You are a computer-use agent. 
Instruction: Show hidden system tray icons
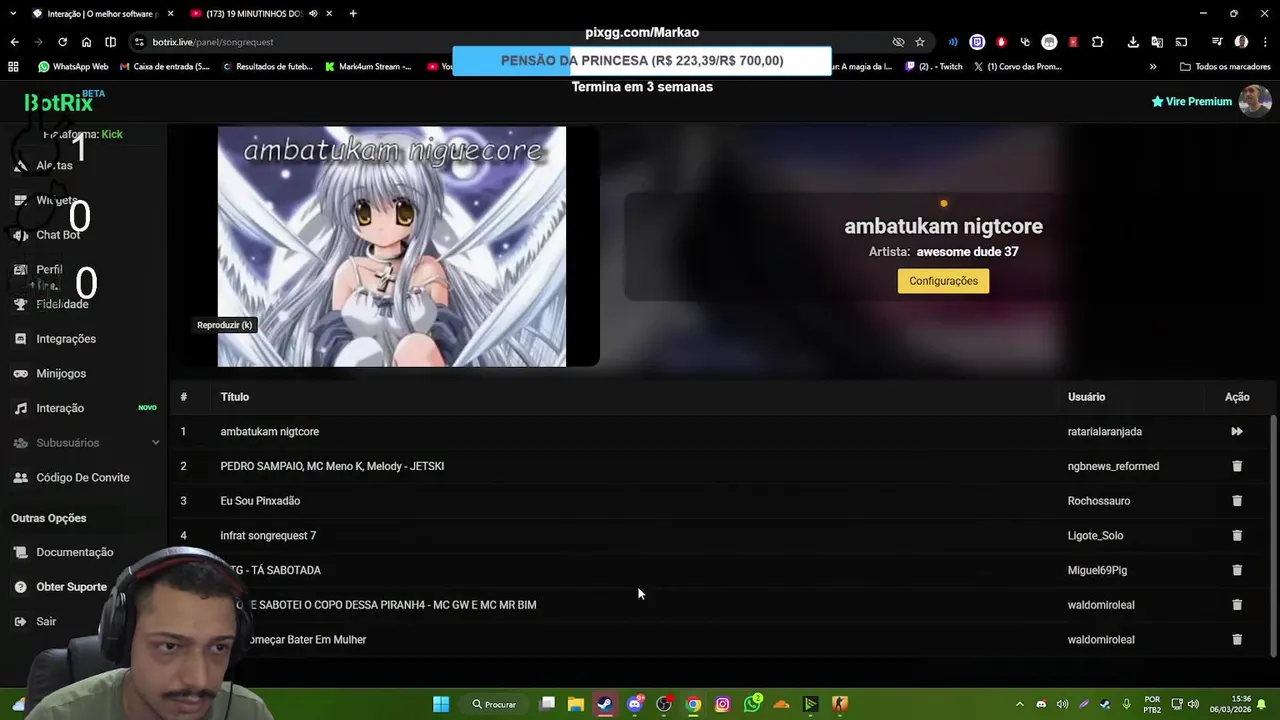coord(1019,704)
